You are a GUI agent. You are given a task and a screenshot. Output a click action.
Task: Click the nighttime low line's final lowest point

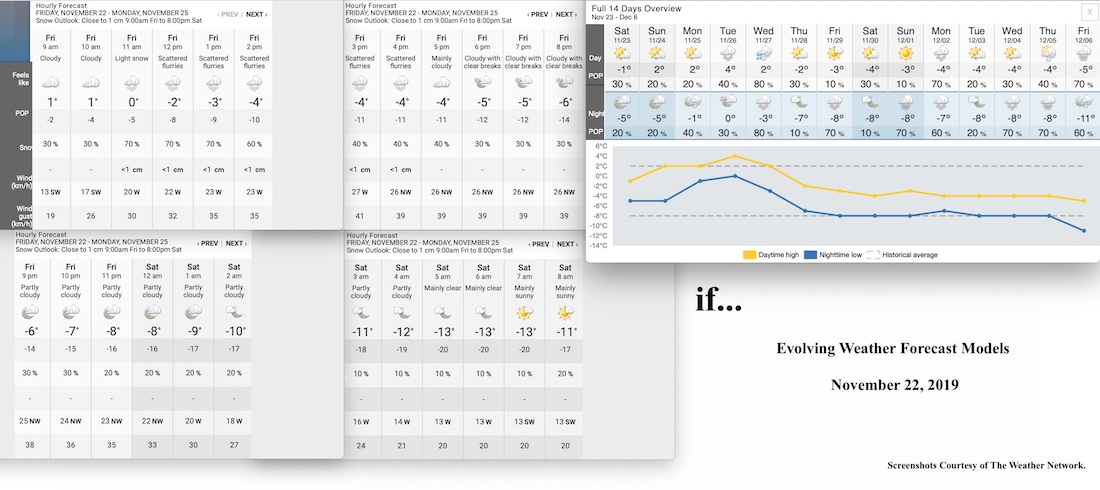[x=1084, y=230]
